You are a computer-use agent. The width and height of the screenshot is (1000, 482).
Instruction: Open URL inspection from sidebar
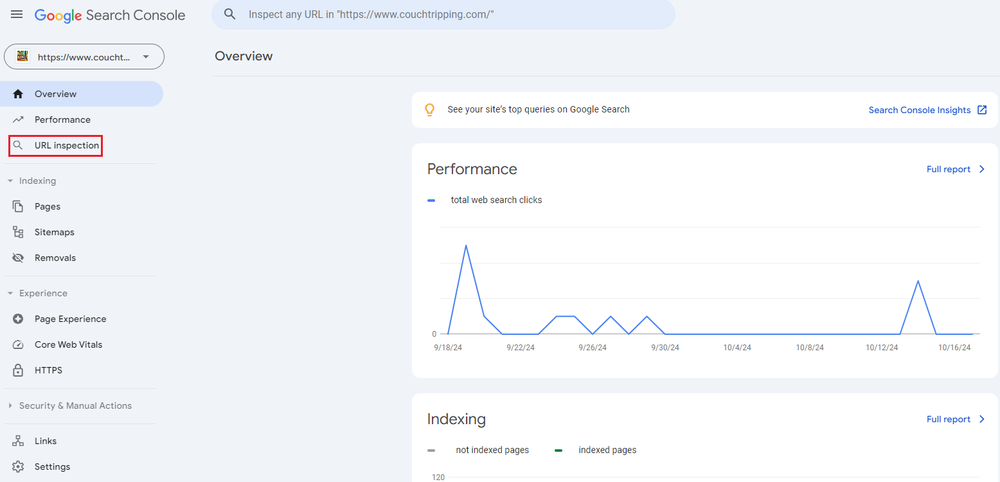click(66, 146)
